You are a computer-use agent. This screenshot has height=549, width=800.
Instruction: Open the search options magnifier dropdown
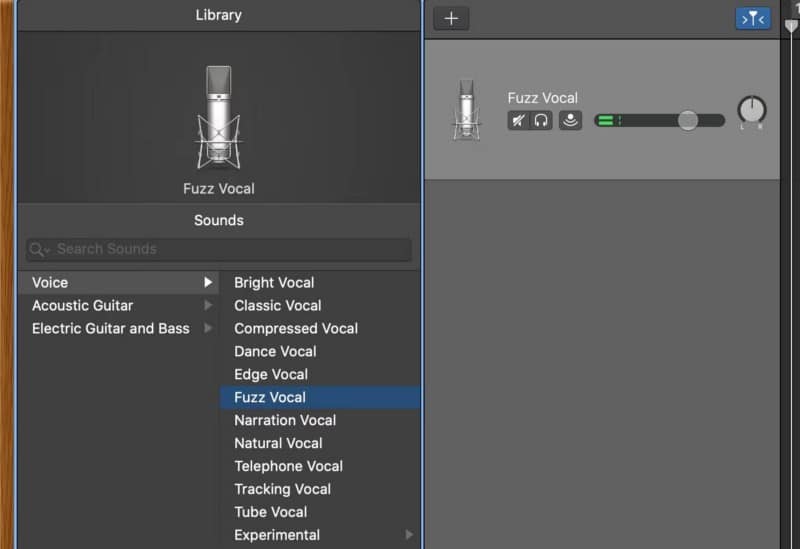click(39, 249)
